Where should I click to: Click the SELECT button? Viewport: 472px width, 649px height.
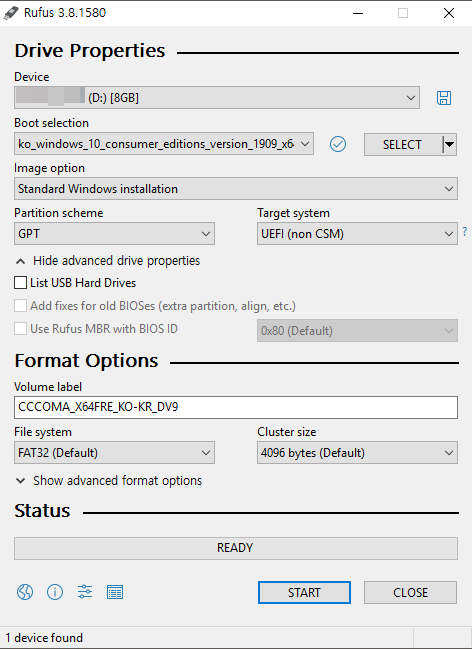[x=403, y=144]
